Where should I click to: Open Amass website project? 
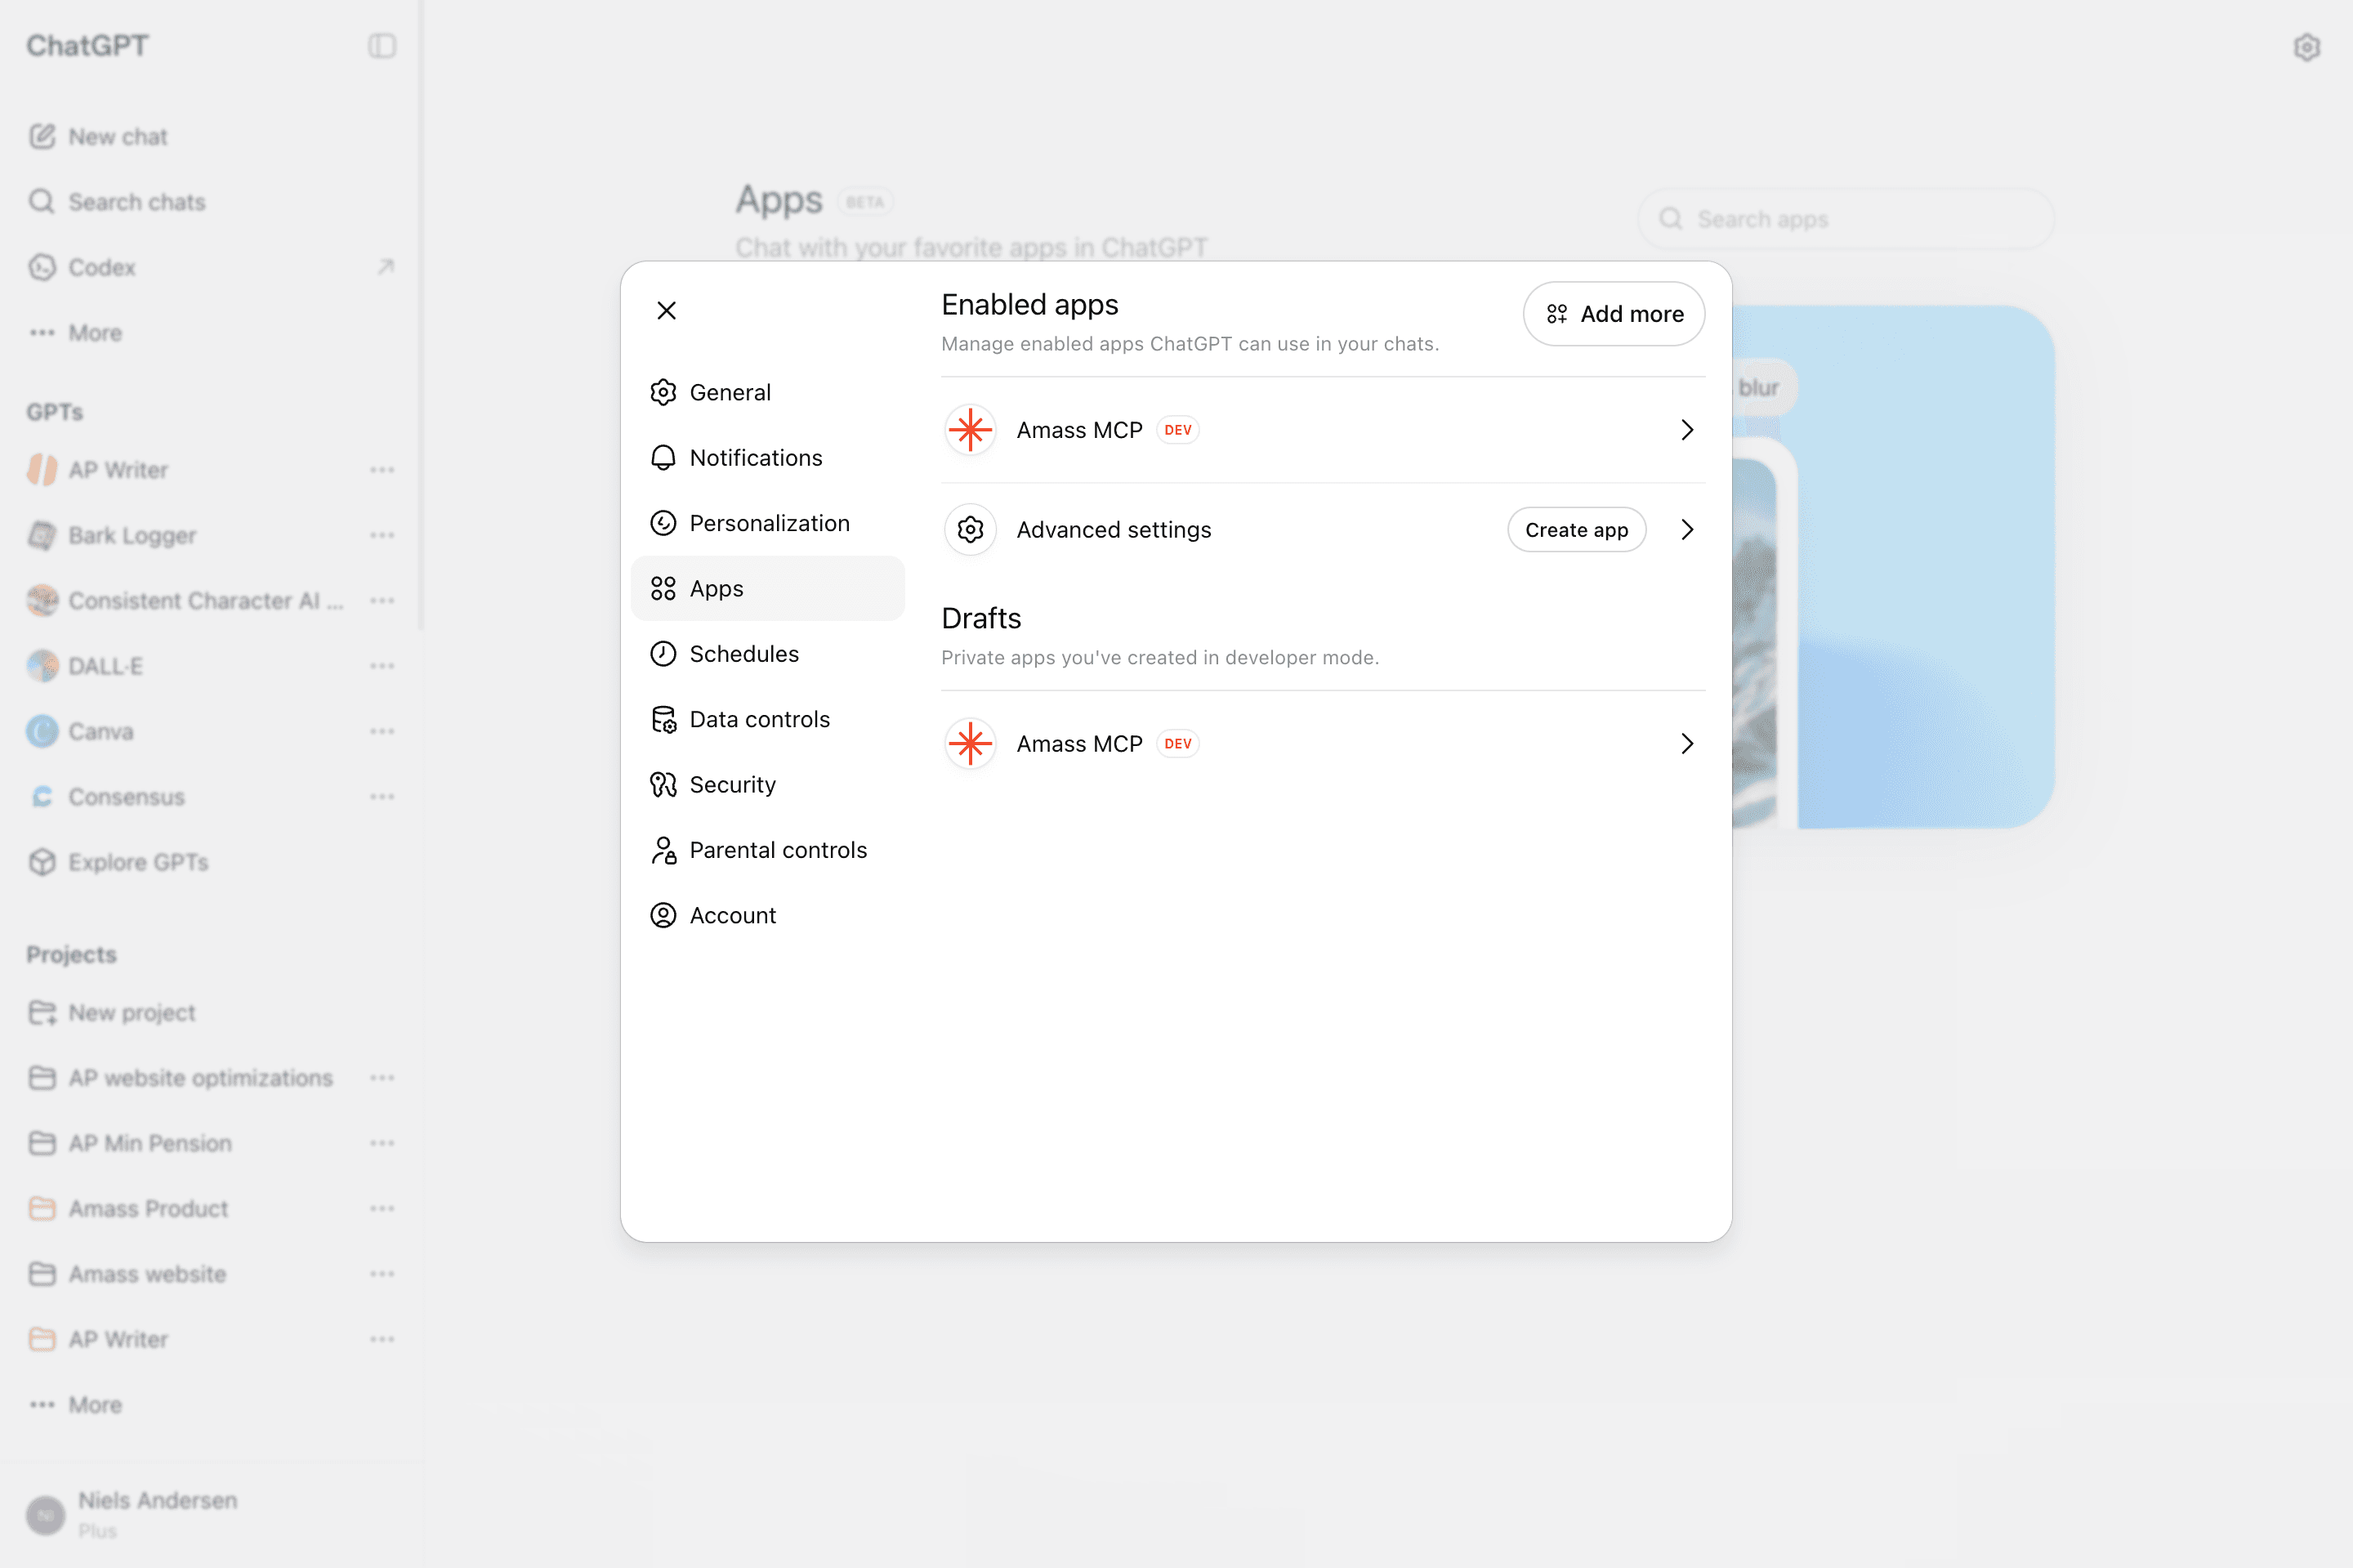coord(212,1274)
